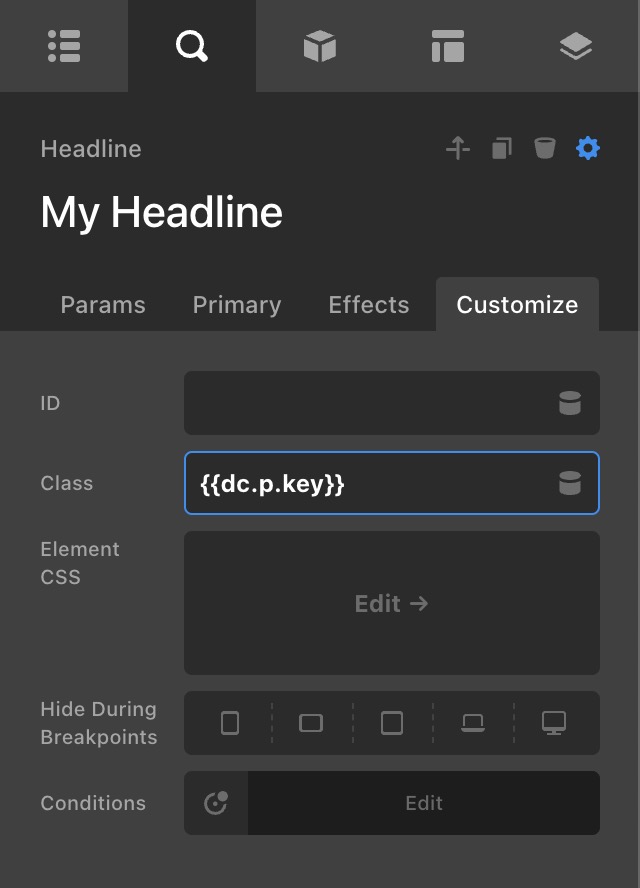640x888 pixels.
Task: Switch to the Params tab
Action: point(103,305)
